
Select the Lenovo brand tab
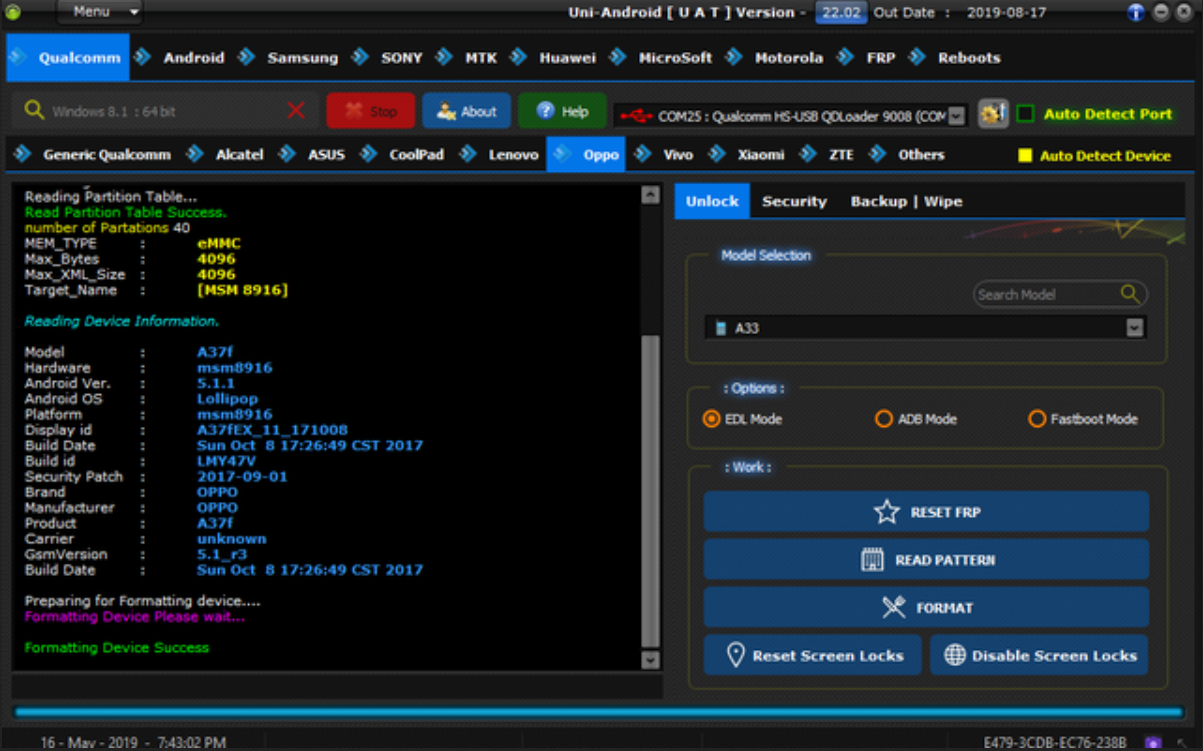tap(513, 155)
